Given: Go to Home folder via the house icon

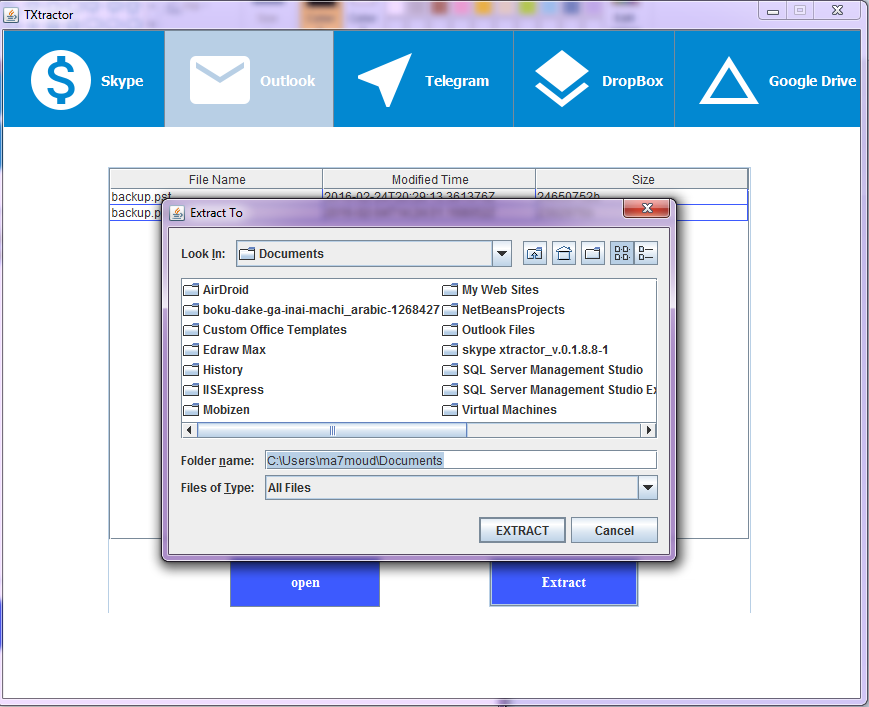Looking at the screenshot, I should point(564,254).
